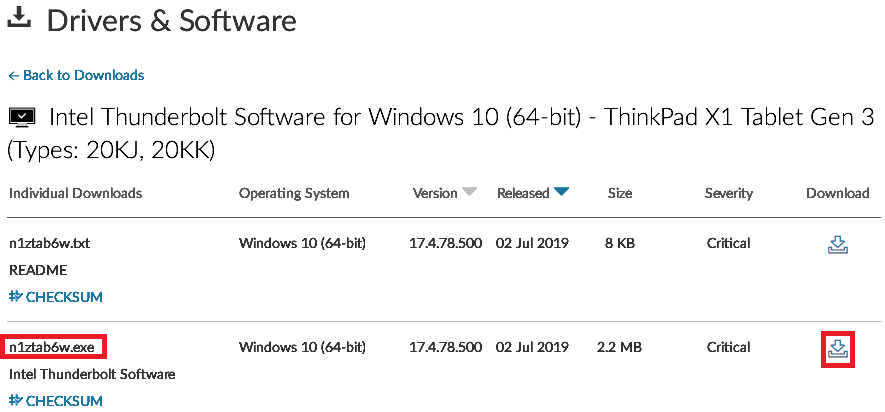Click the Released column header

pyautogui.click(x=523, y=193)
